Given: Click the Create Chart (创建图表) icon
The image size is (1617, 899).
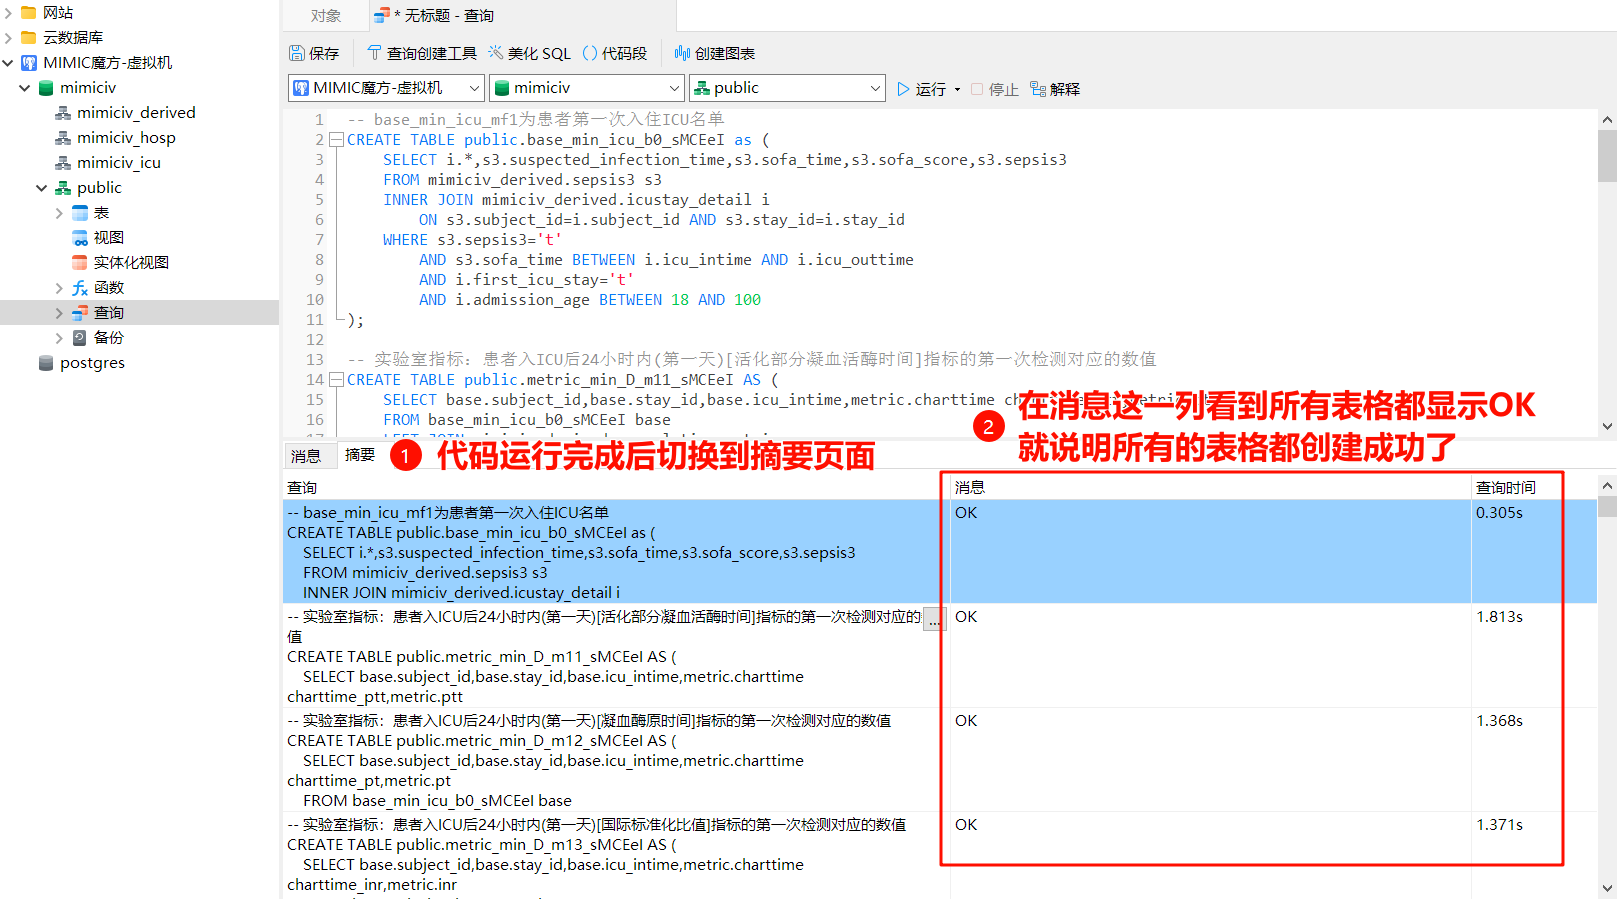Looking at the screenshot, I should click(682, 53).
